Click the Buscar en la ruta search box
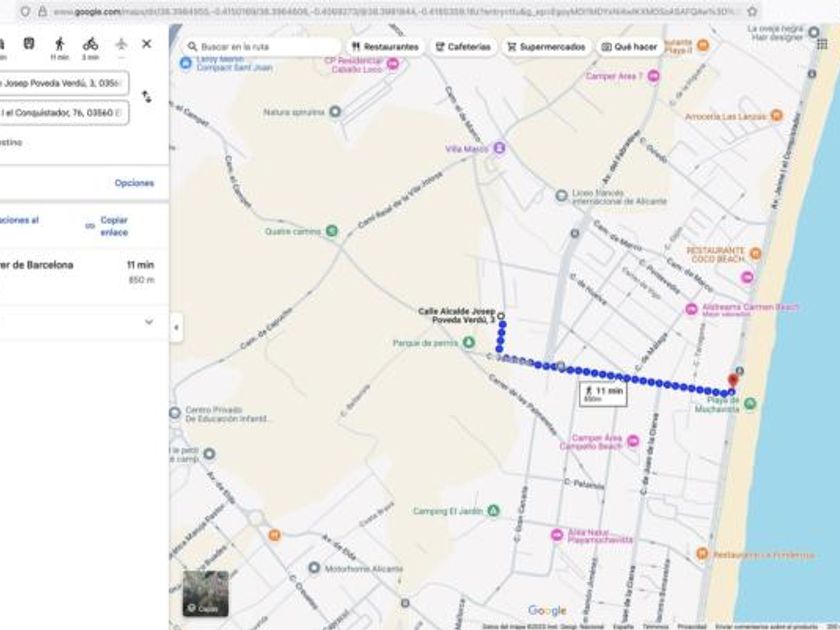 (261, 47)
